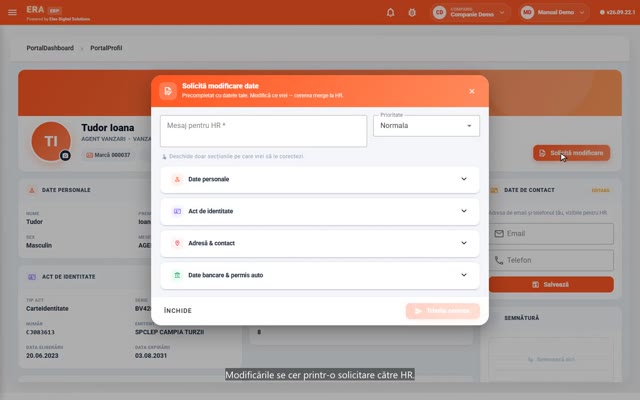Click the CD company avatar
The image size is (640, 400).
click(440, 12)
